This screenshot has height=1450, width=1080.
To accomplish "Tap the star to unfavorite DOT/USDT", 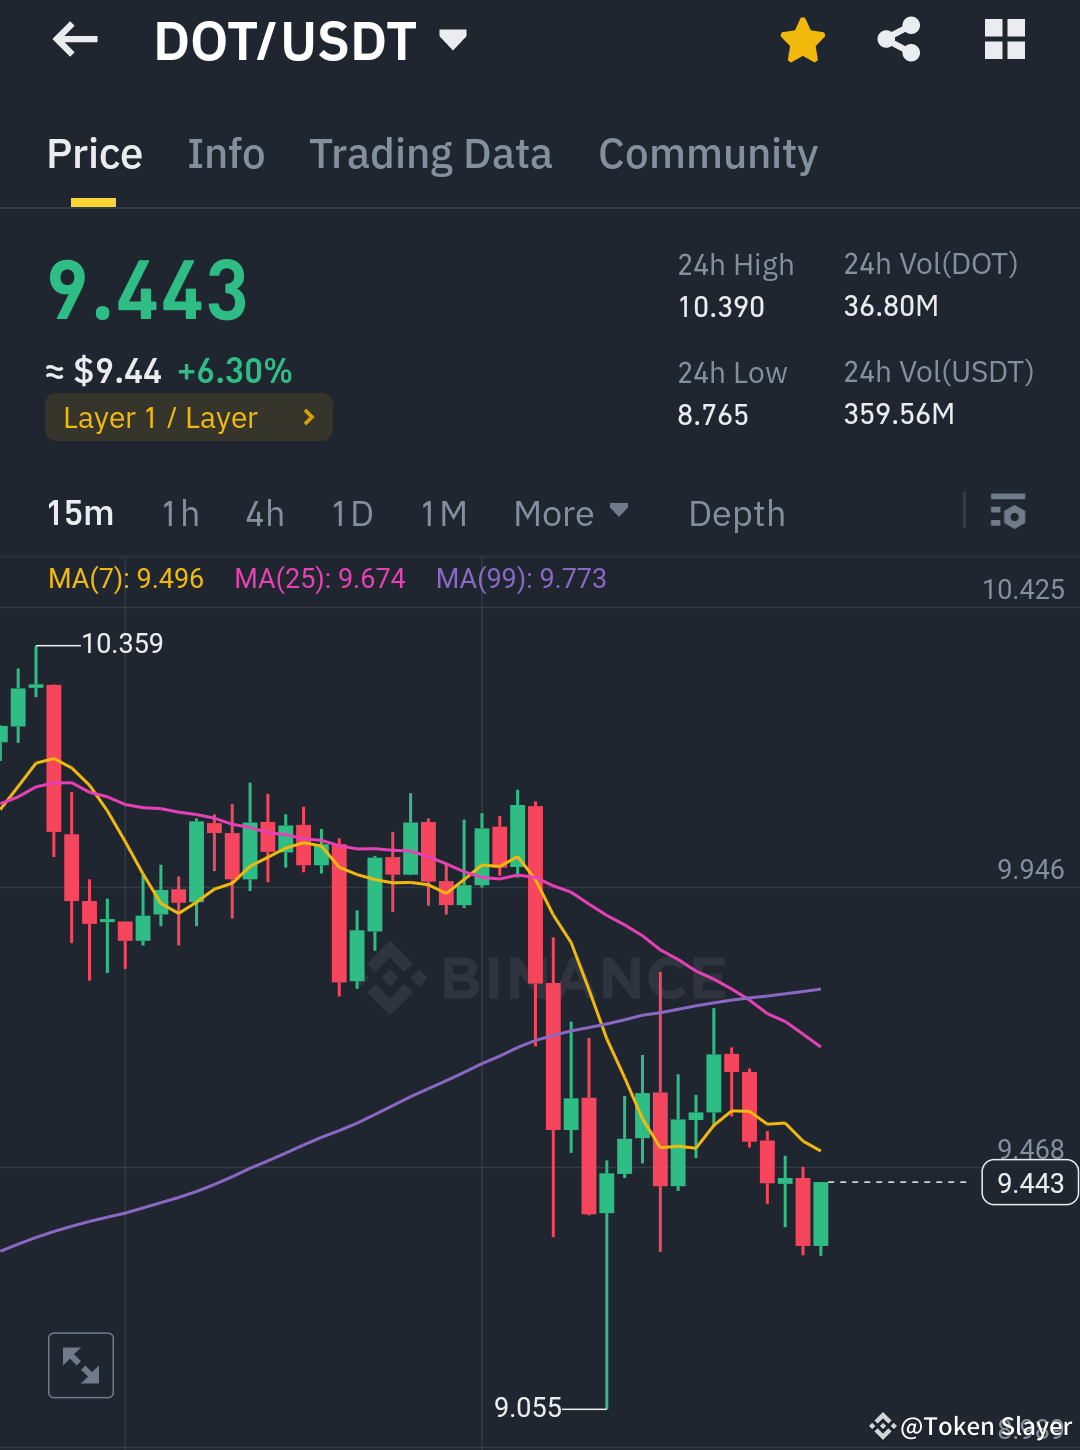I will click(x=803, y=40).
